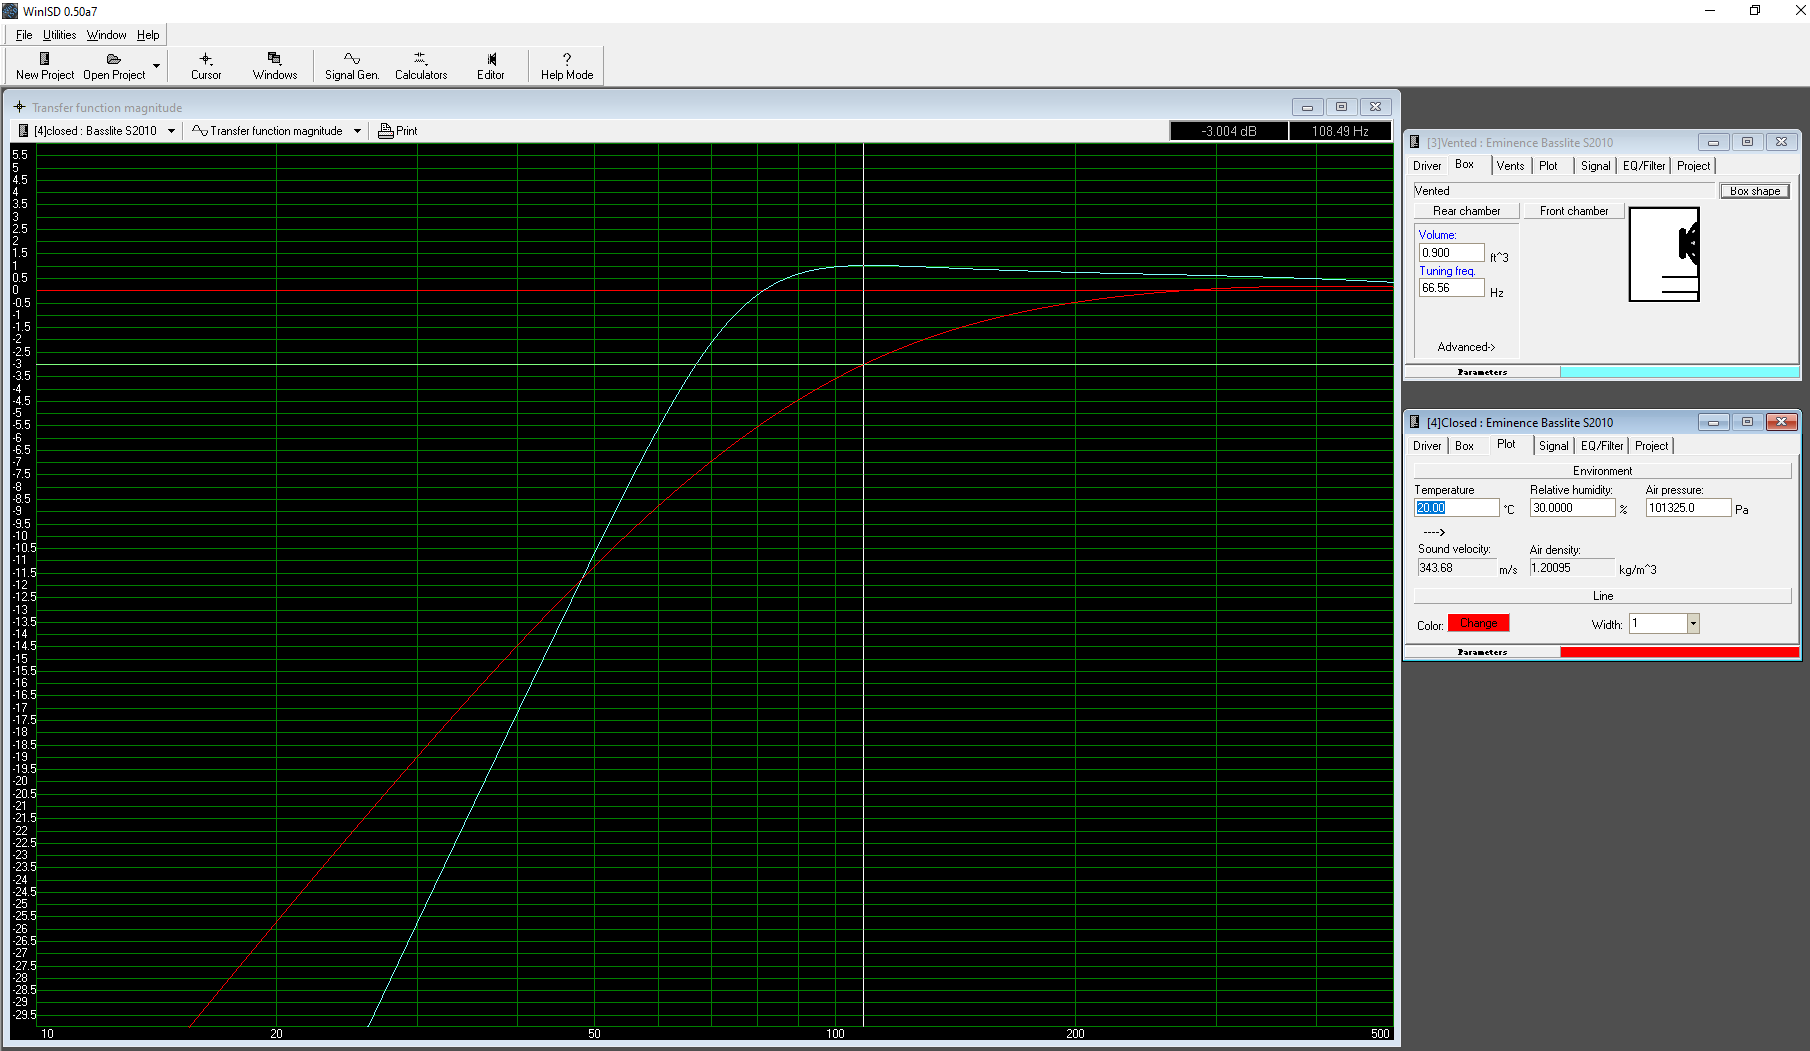Open the Help menu

148,35
